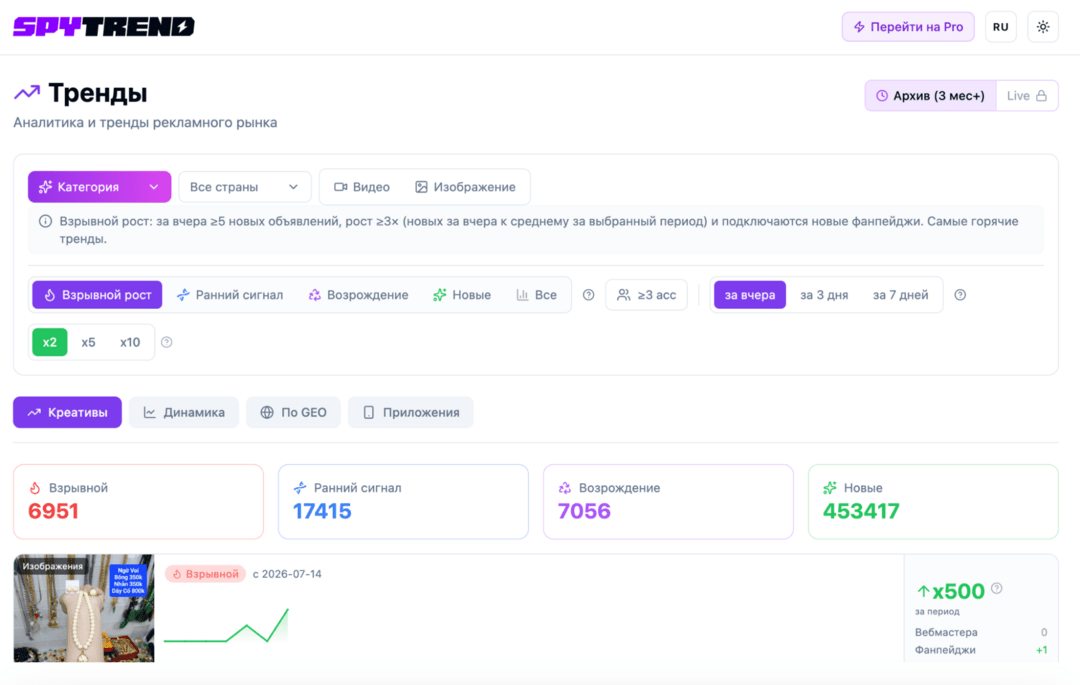The height and width of the screenshot is (685, 1080).
Task: Open the 'Новые' 453417 stat card
Action: (933, 501)
